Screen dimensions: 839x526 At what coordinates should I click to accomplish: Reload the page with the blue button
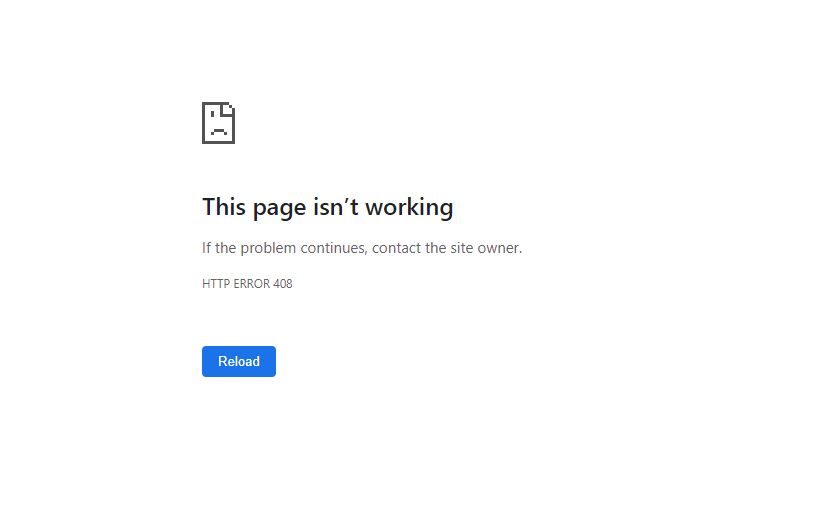point(239,361)
